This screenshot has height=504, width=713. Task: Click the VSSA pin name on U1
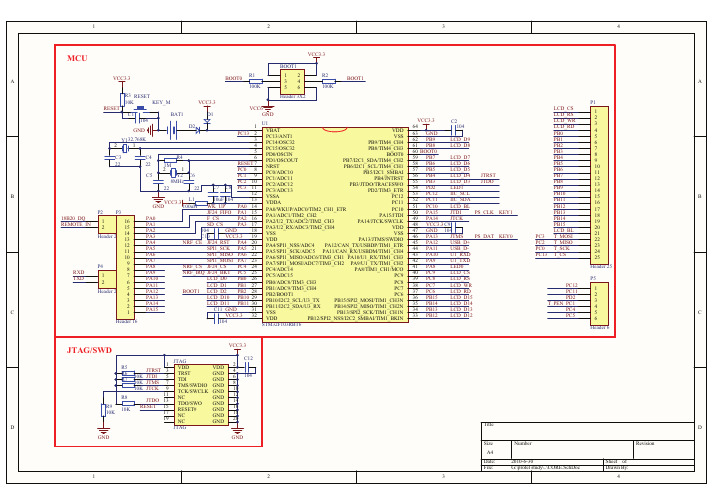coord(272,196)
